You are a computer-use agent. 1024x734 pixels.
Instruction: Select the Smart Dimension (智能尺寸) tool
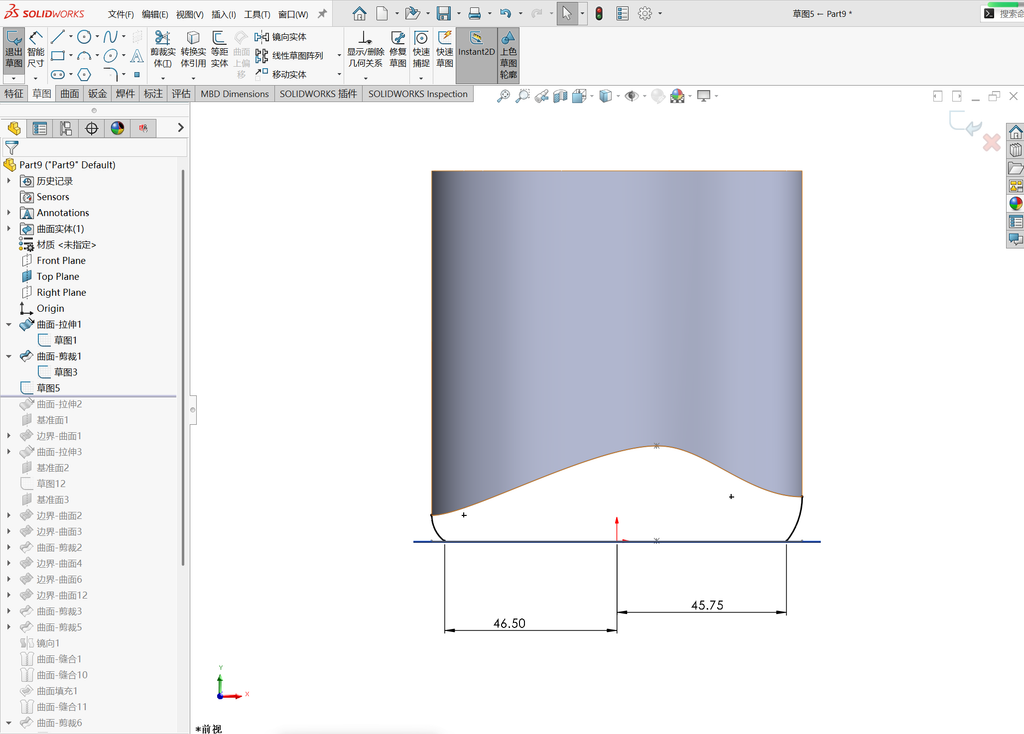click(x=36, y=51)
